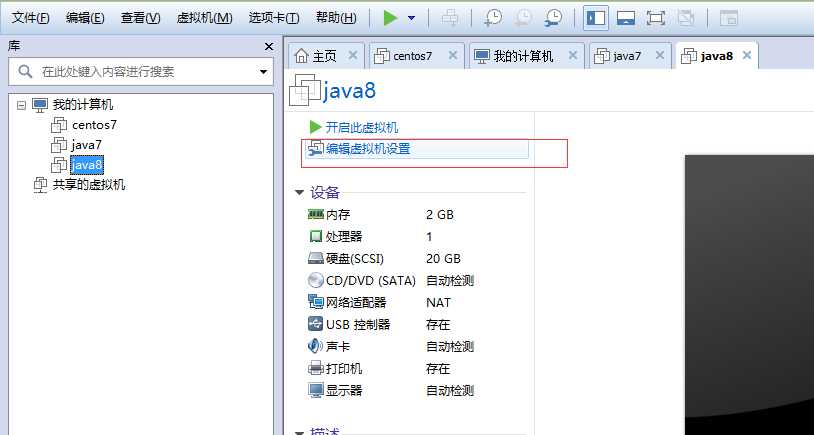Select 我的计算机 in the library tree
Viewport: 814px width, 435px height.
click(83, 105)
